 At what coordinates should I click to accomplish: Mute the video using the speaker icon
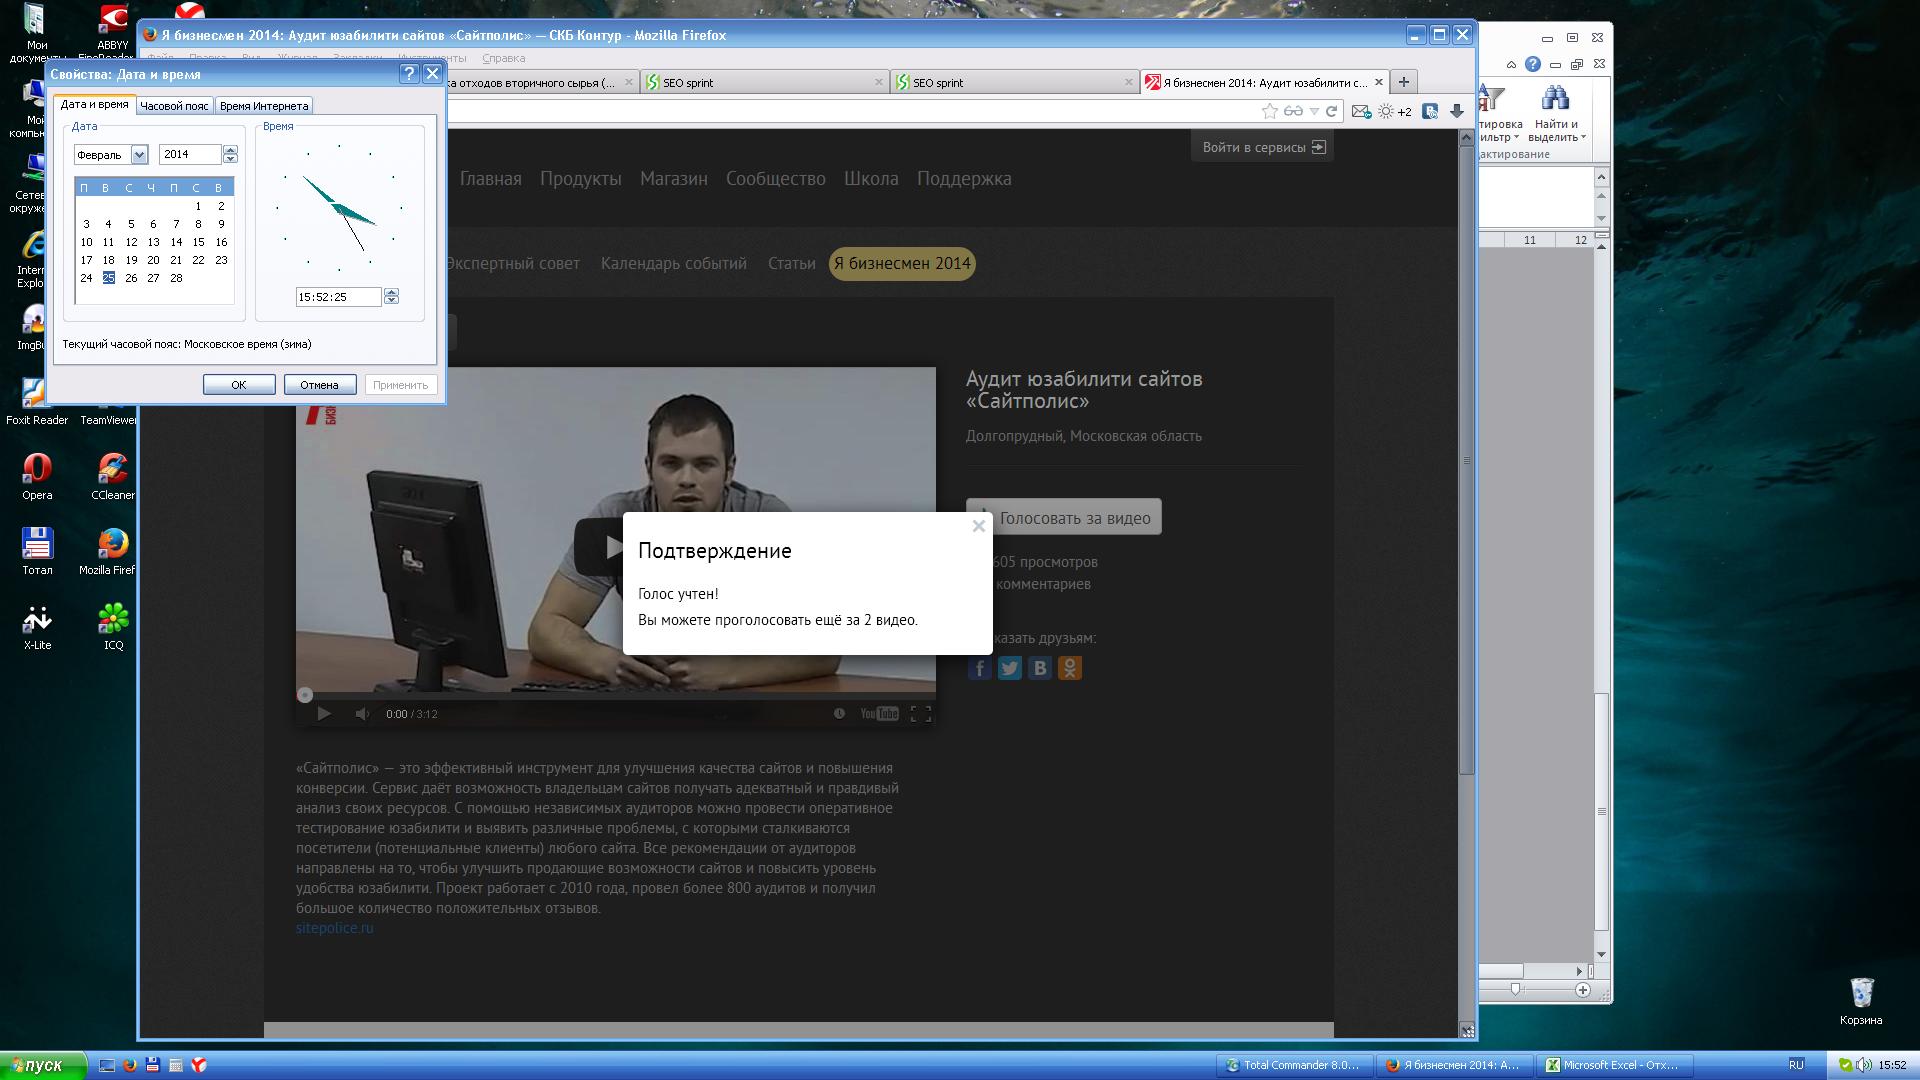point(362,713)
